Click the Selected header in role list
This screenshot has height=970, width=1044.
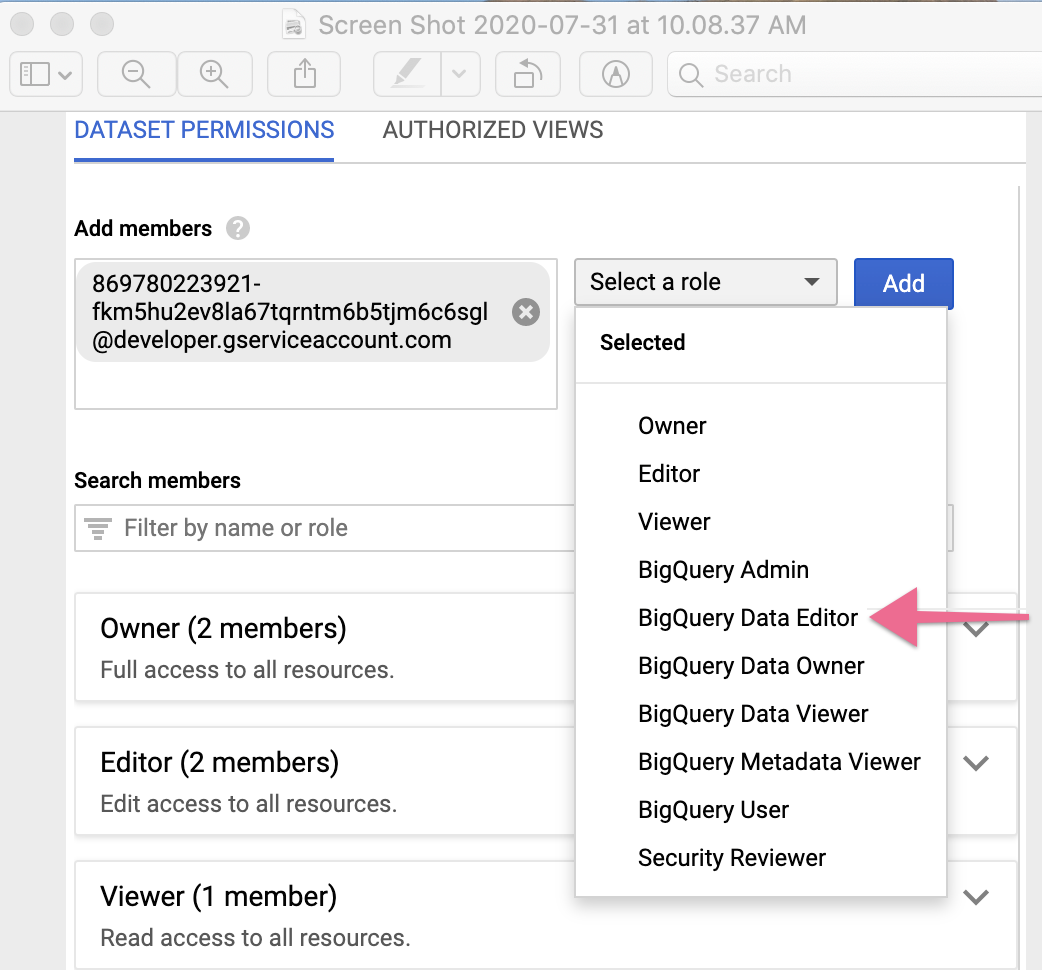643,342
